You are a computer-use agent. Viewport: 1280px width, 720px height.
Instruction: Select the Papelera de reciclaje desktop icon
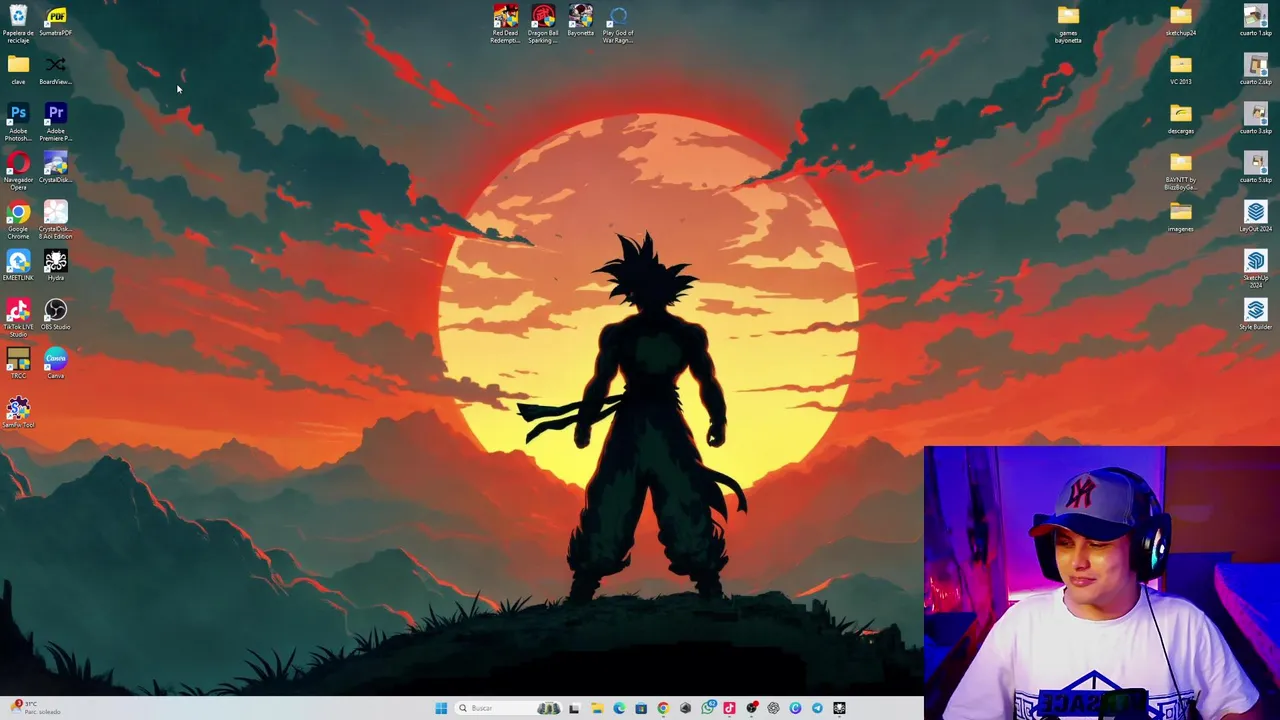pos(18,24)
